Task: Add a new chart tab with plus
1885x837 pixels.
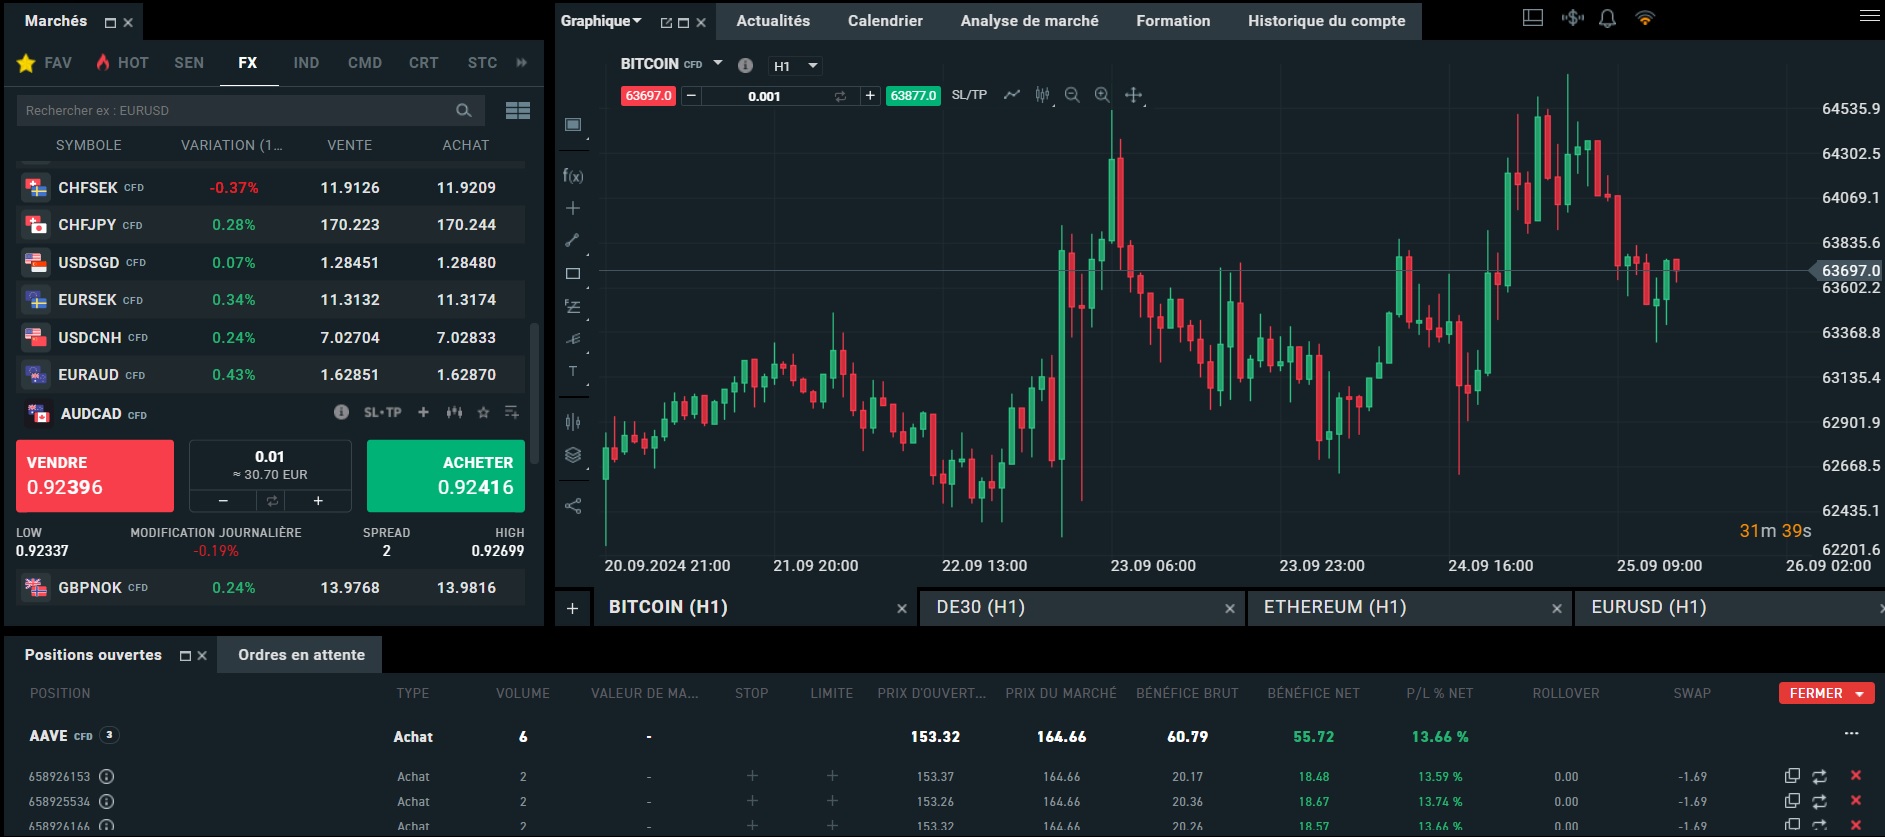Action: [572, 608]
